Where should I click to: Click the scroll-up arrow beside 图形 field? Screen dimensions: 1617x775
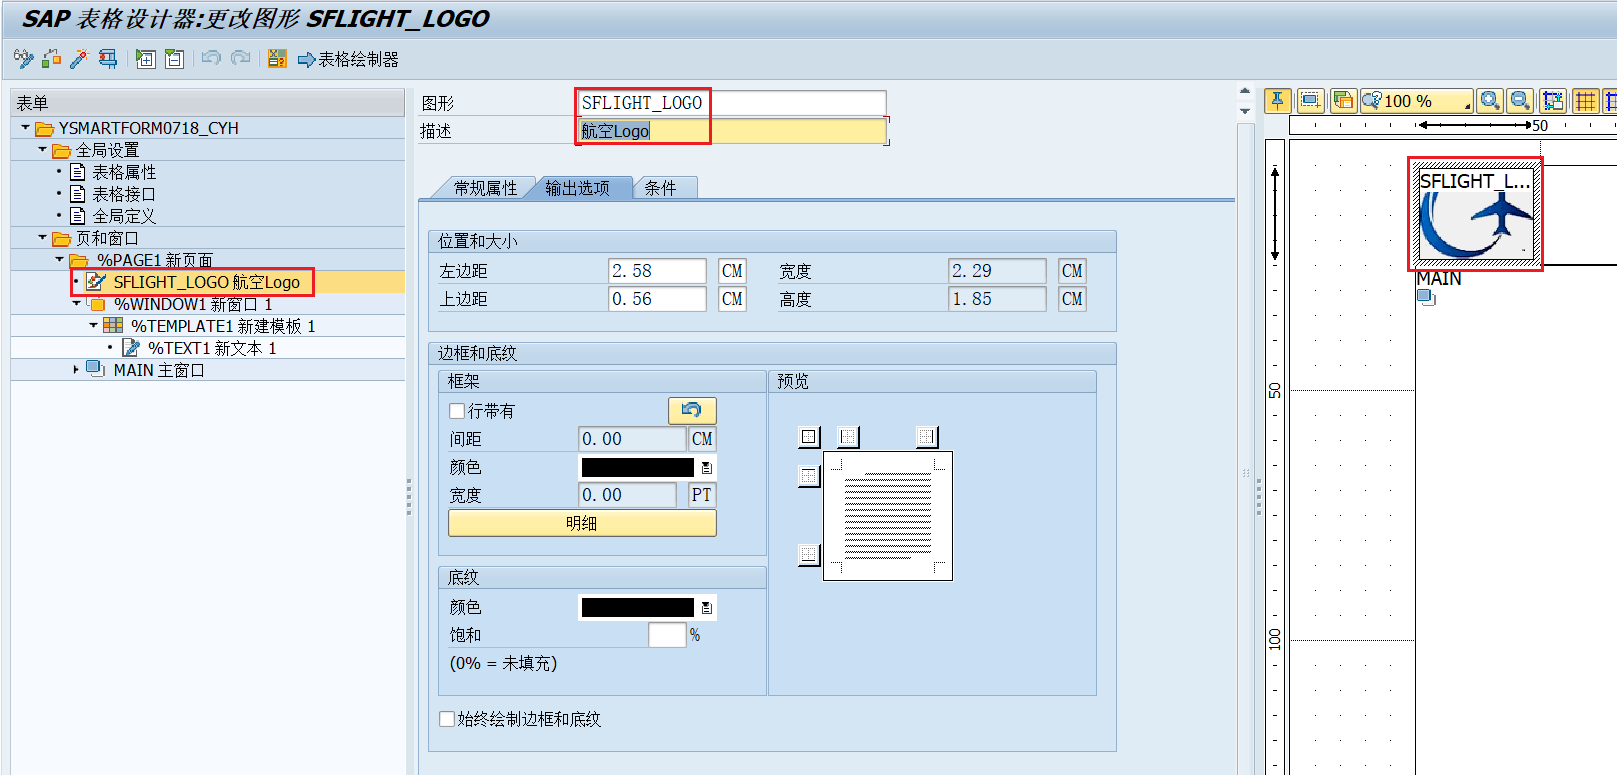pos(1245,91)
